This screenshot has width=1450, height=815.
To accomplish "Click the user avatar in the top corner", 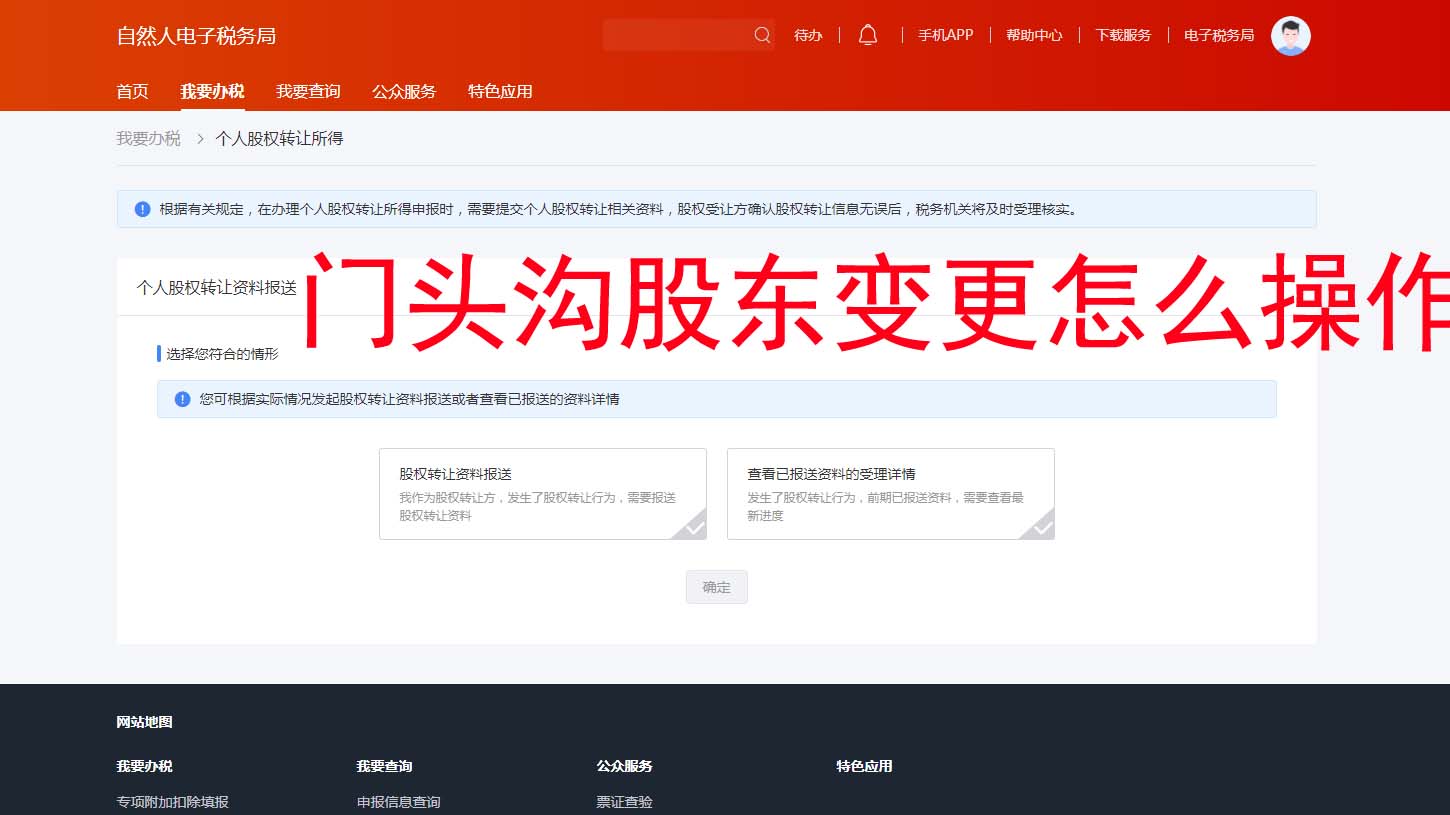I will (1291, 36).
